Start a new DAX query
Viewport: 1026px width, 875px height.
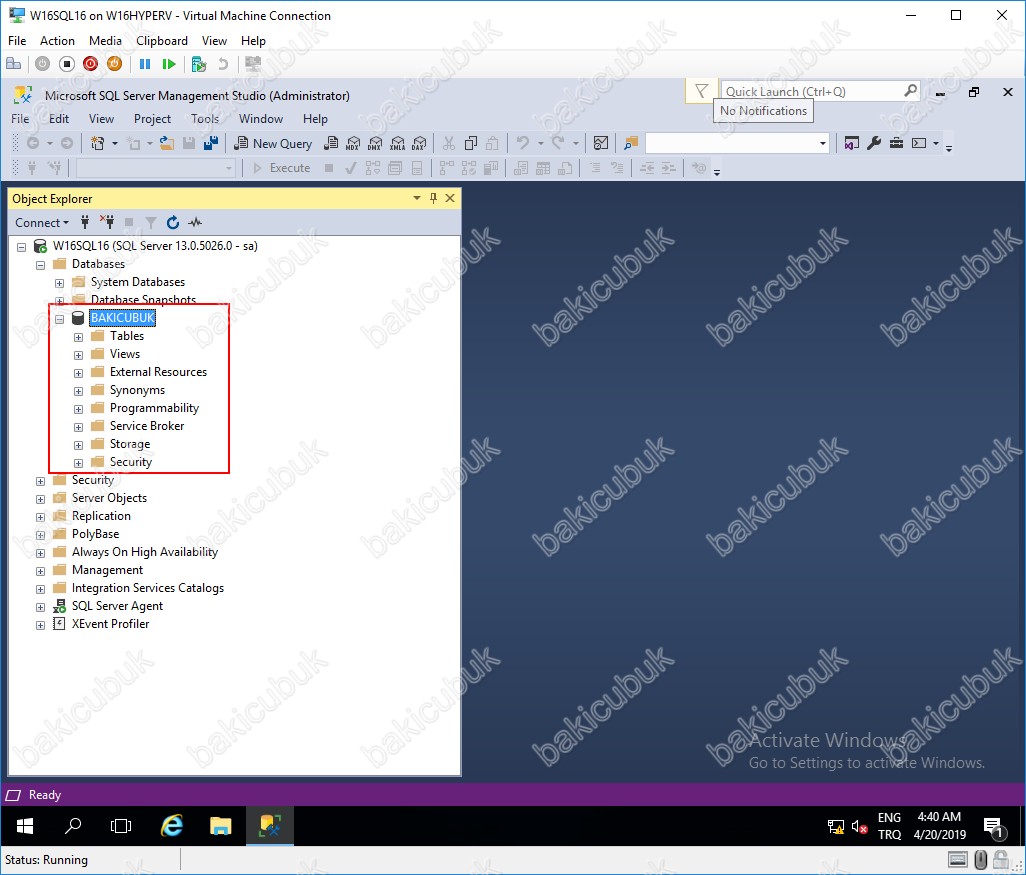click(x=419, y=143)
